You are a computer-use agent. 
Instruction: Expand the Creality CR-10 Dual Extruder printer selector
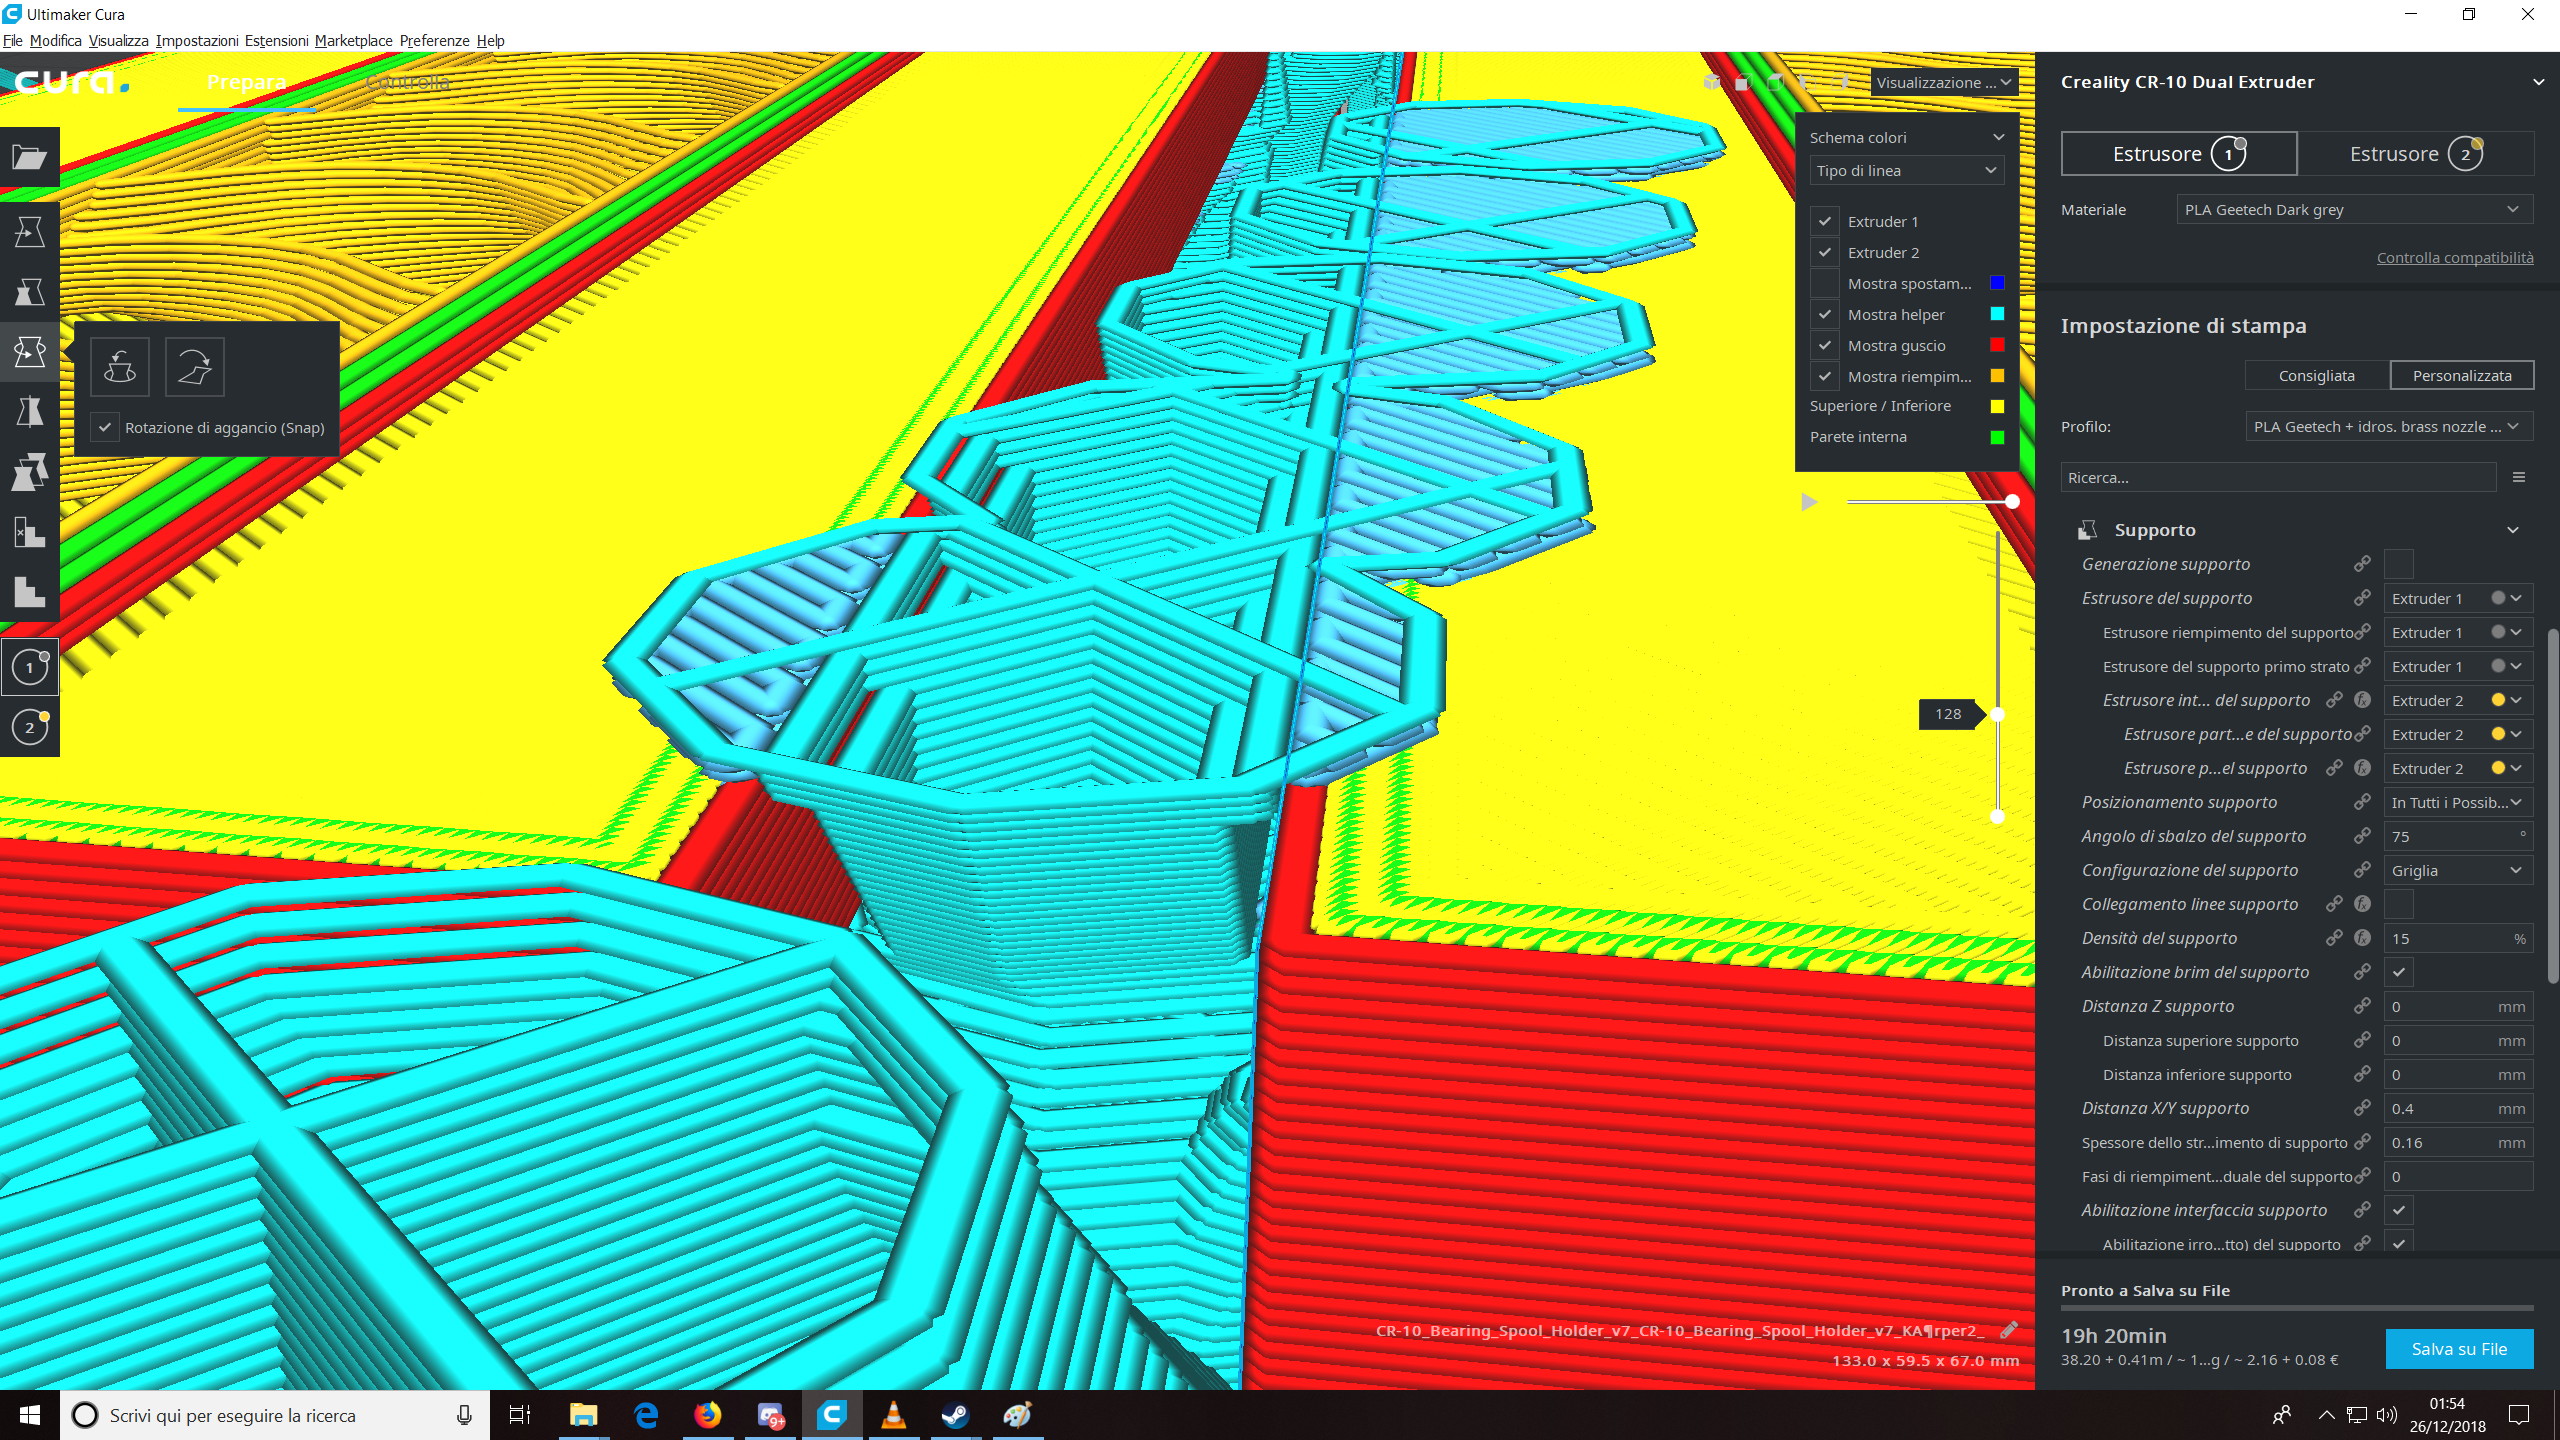click(x=2538, y=82)
